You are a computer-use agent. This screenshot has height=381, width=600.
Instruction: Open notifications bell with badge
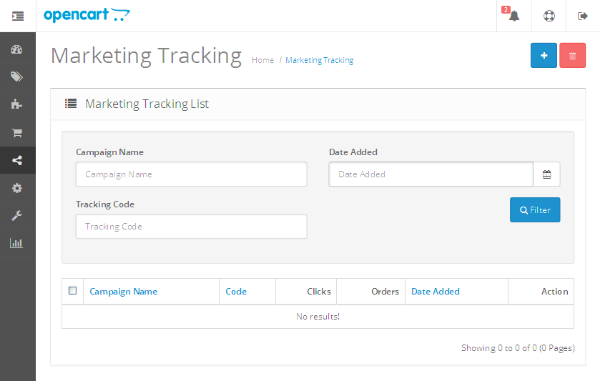tap(513, 16)
